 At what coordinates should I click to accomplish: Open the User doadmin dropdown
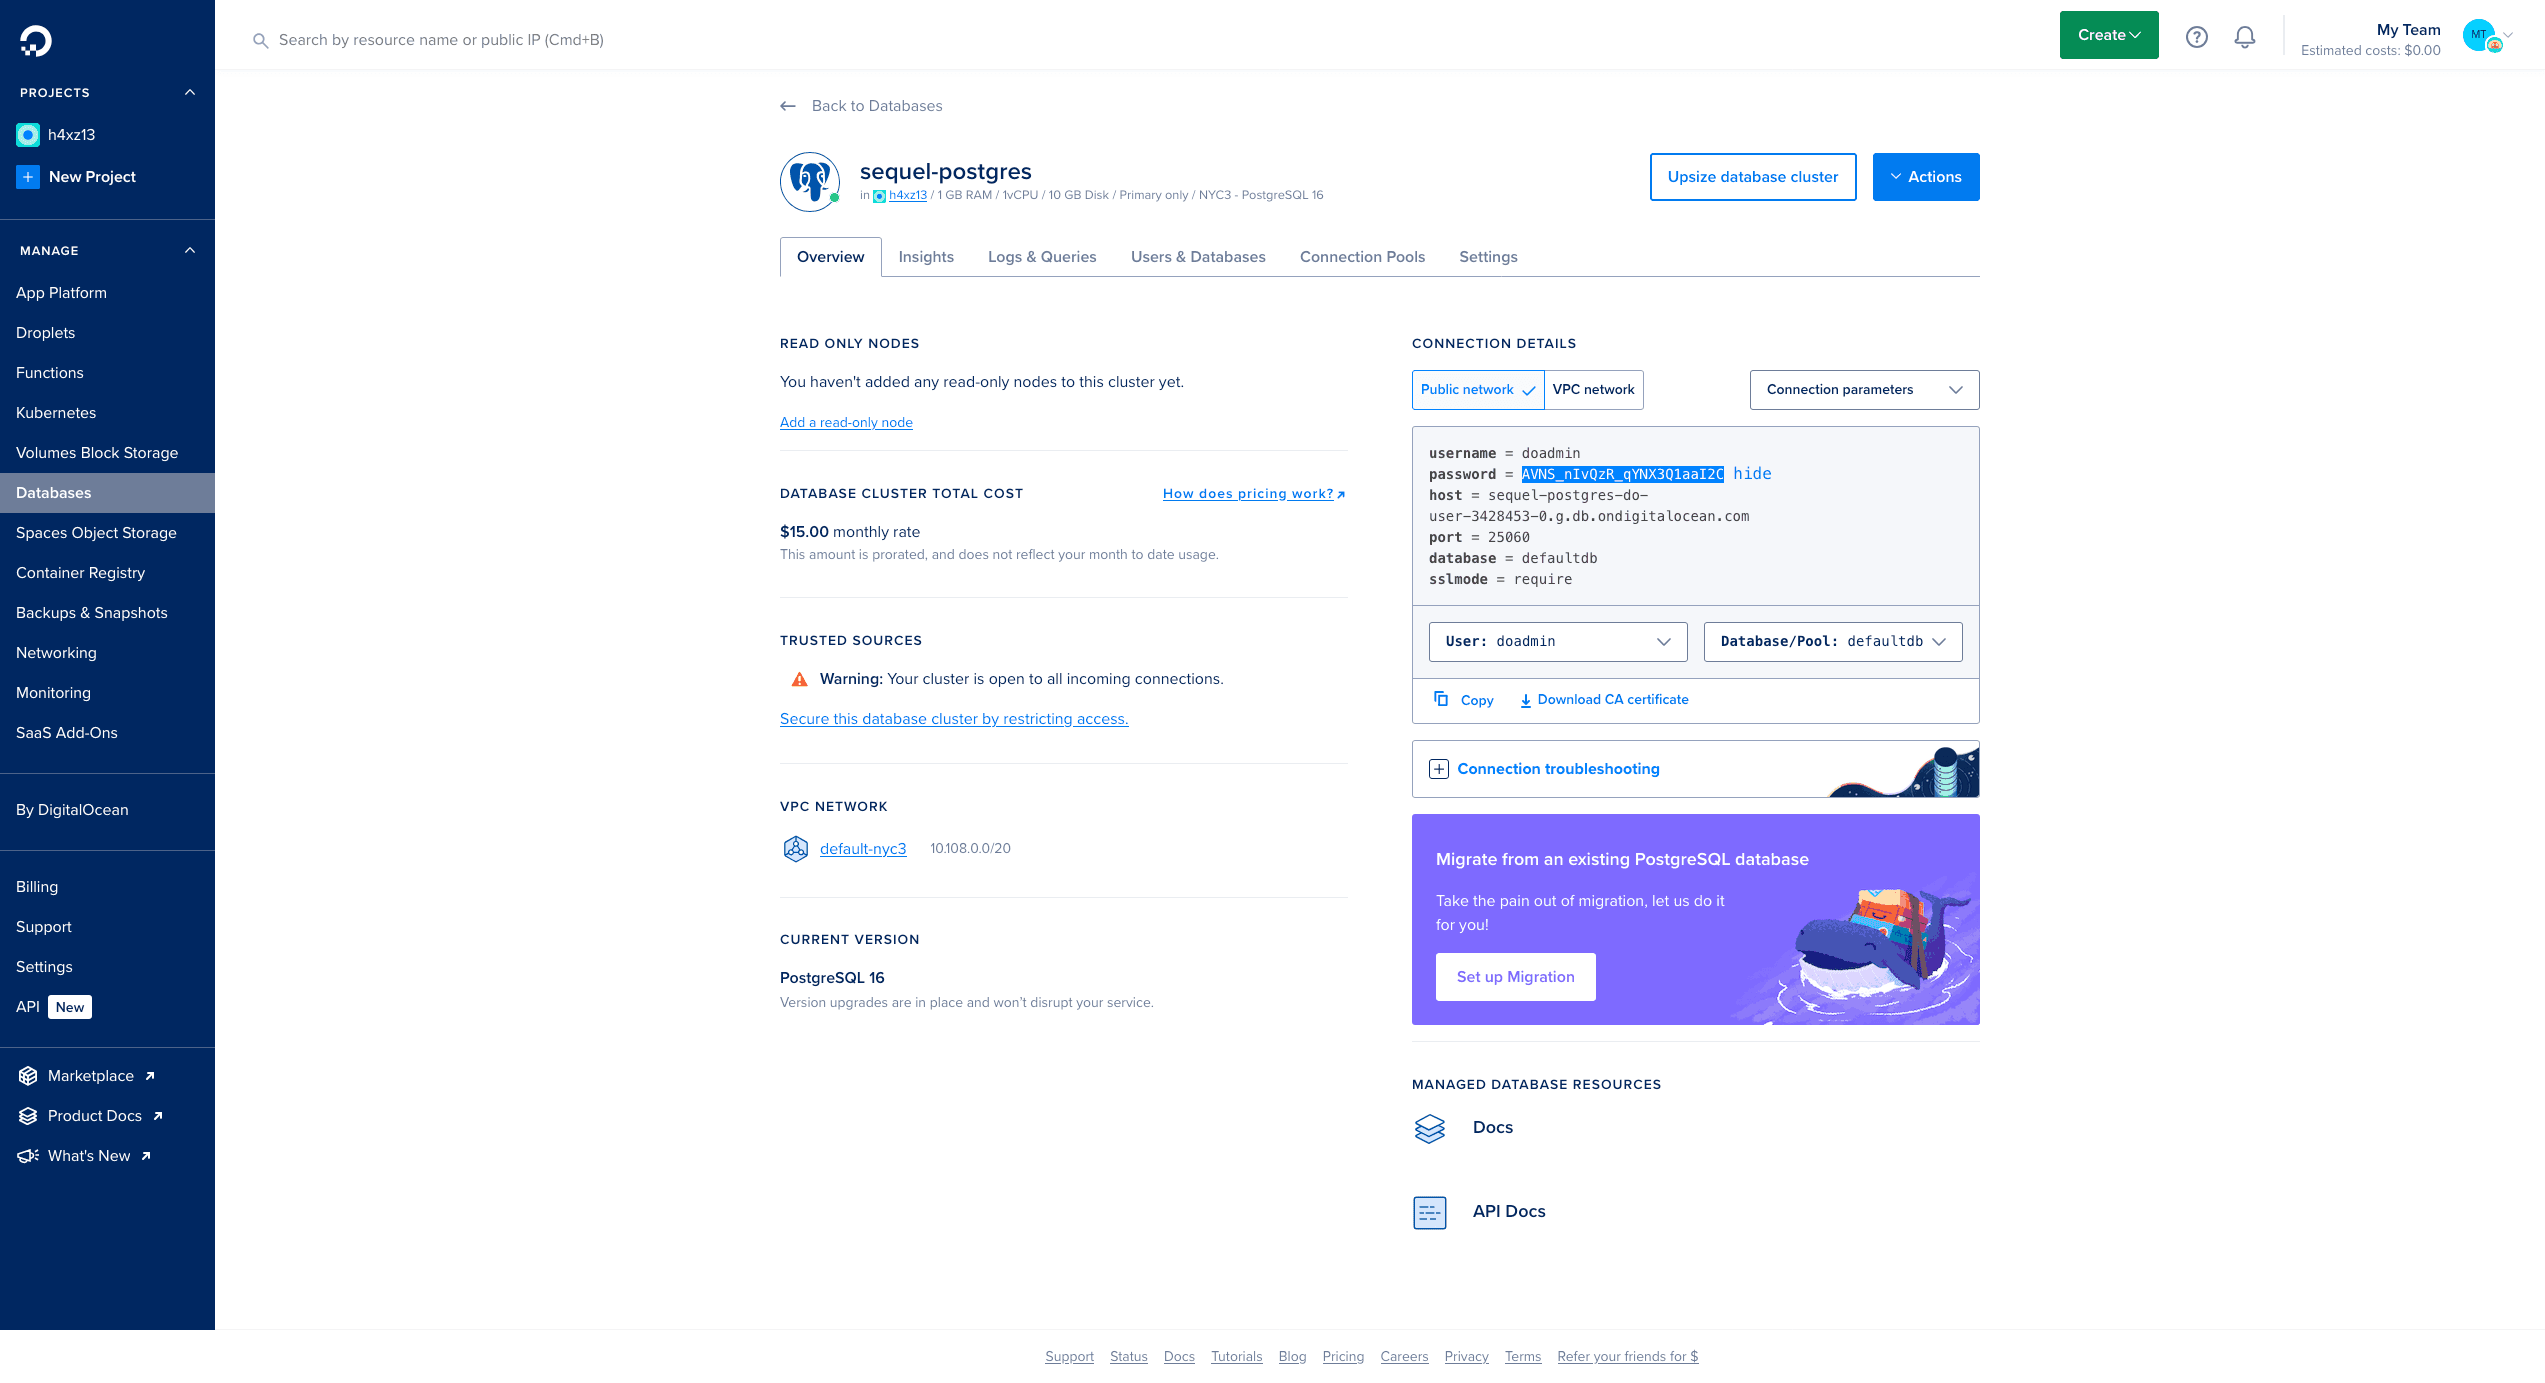[1558, 642]
